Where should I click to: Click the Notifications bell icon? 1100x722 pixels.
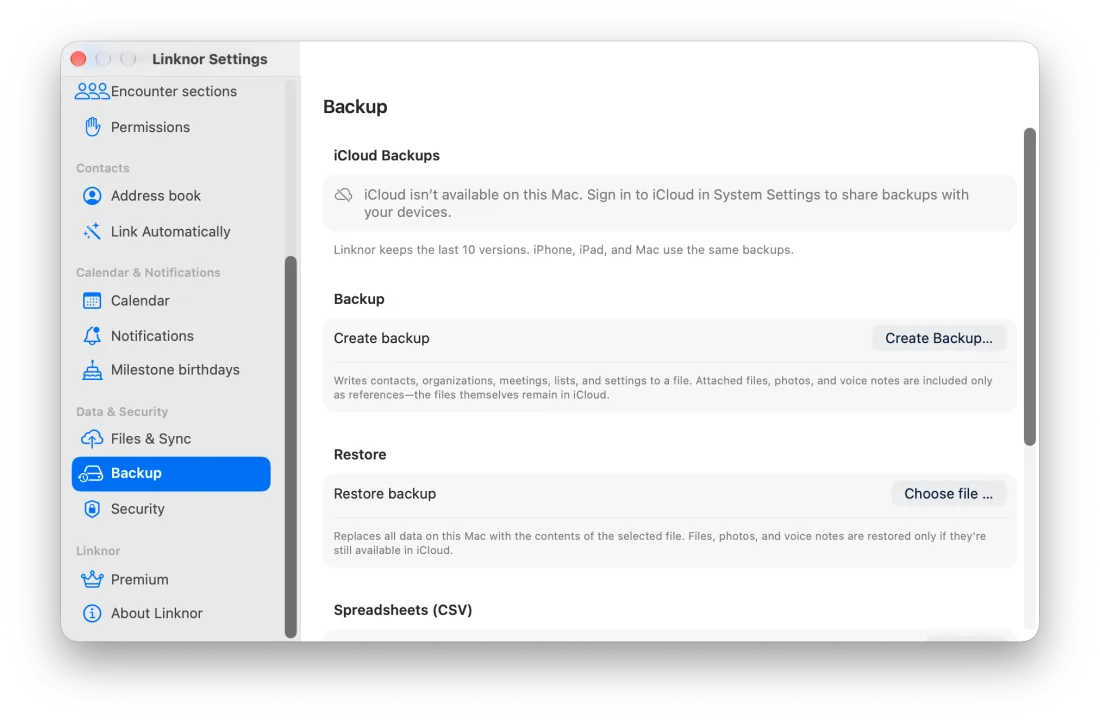tap(92, 336)
